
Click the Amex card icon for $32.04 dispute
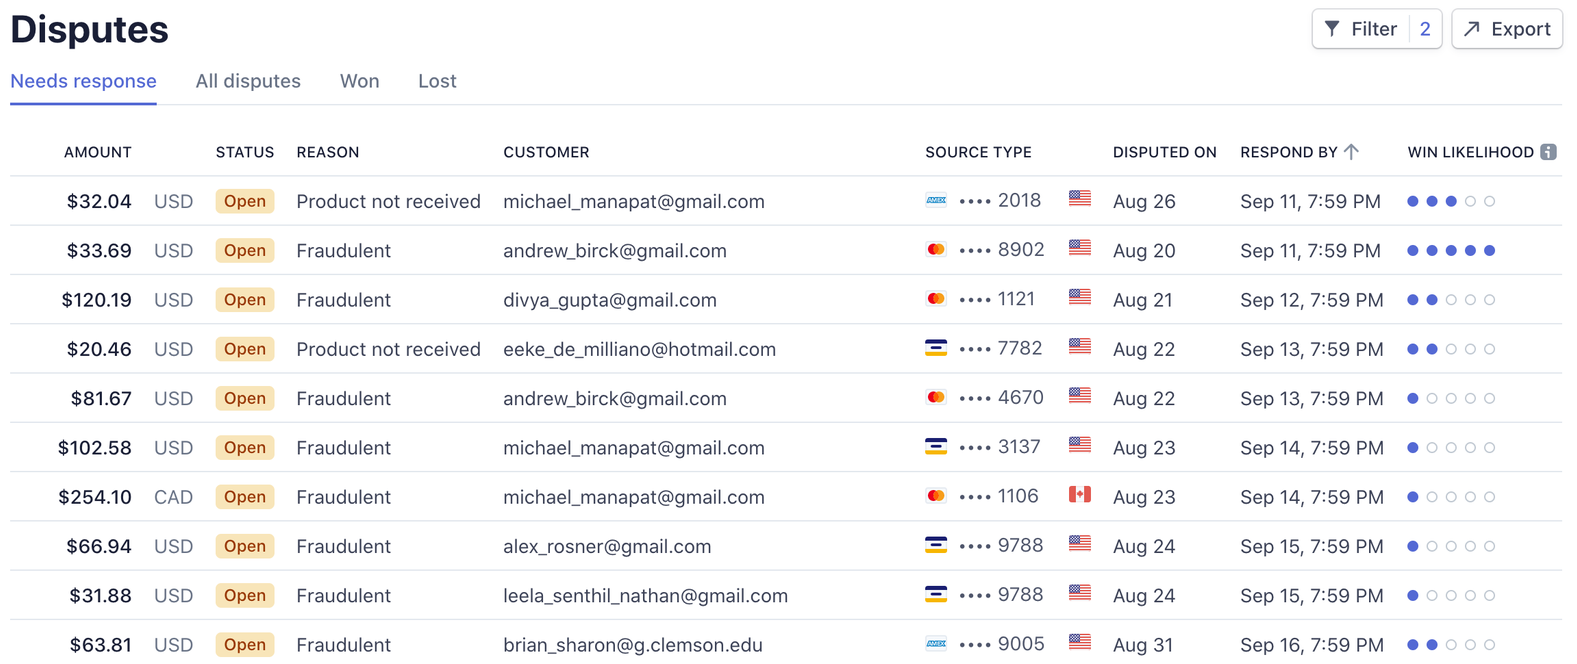936,200
